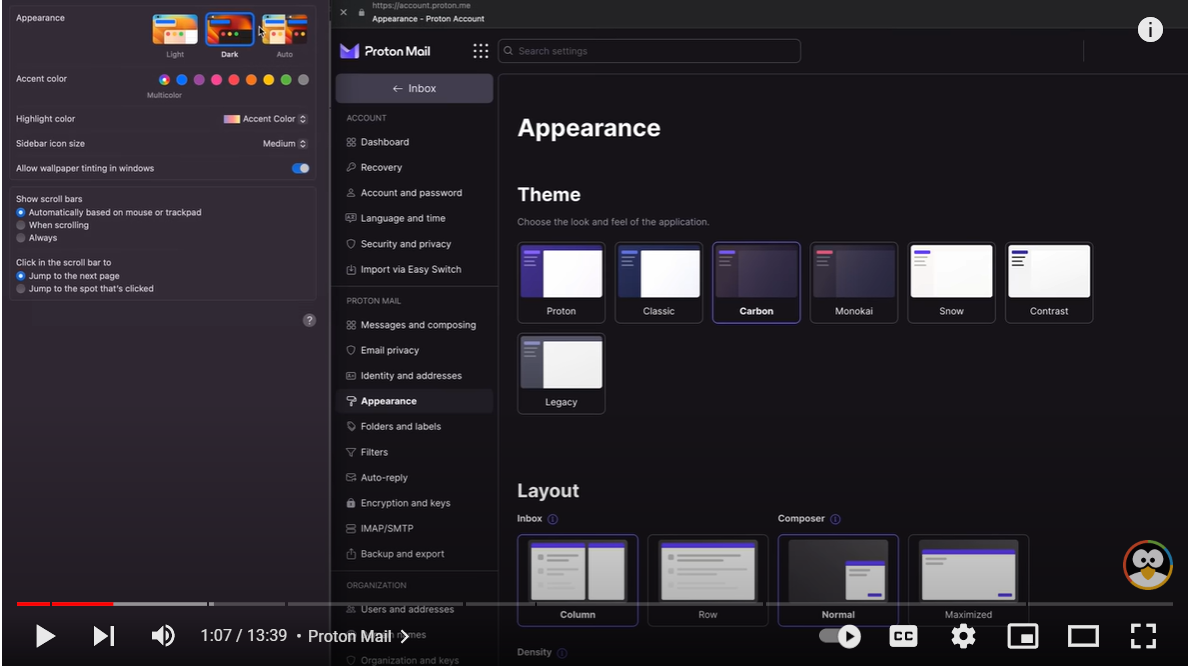The image size is (1189, 668).
Task: Toggle closed captions on the video
Action: point(903,636)
